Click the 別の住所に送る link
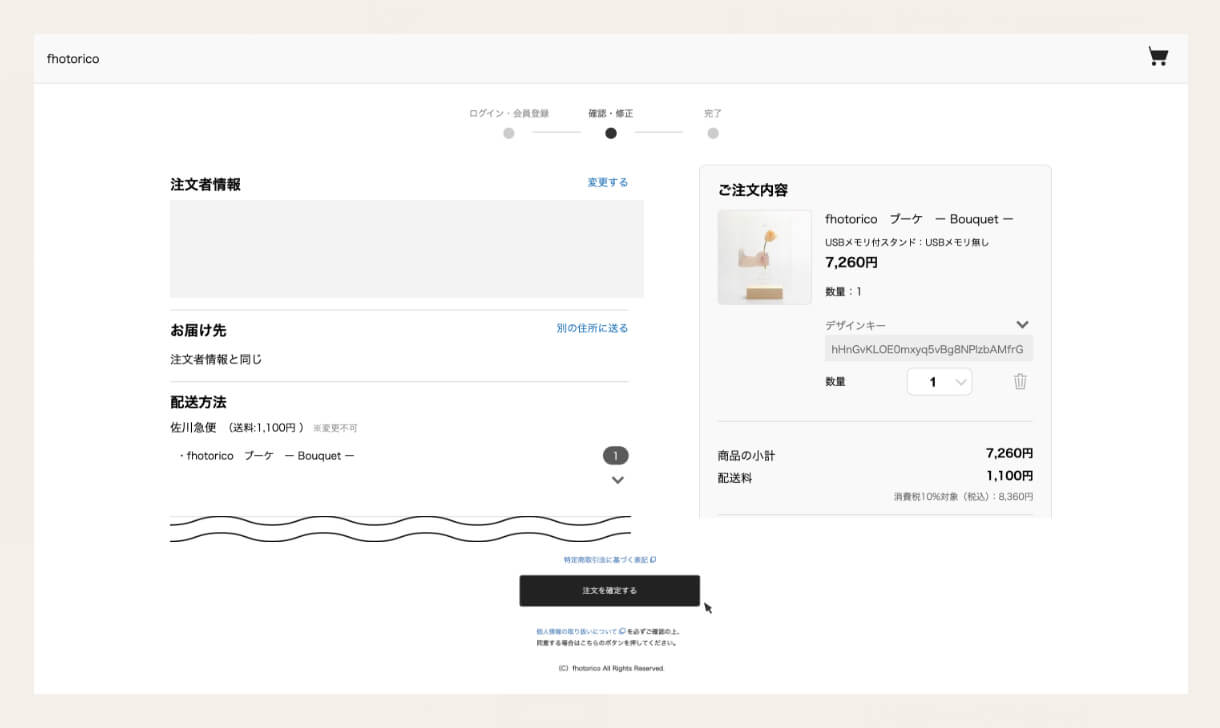Viewport: 1220px width, 728px height. coord(592,328)
